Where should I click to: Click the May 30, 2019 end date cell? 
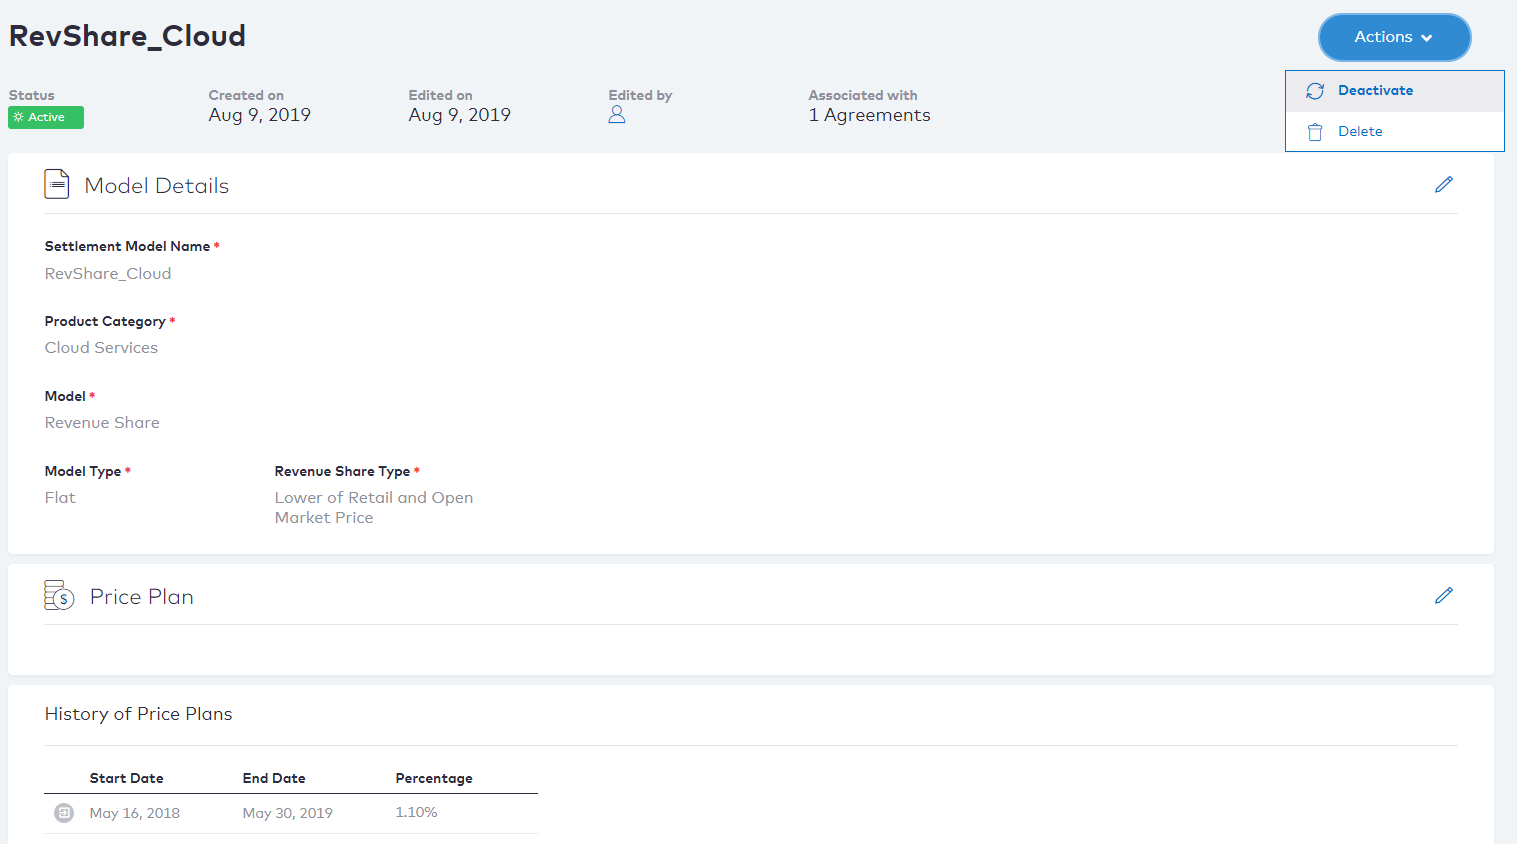pyautogui.click(x=287, y=813)
